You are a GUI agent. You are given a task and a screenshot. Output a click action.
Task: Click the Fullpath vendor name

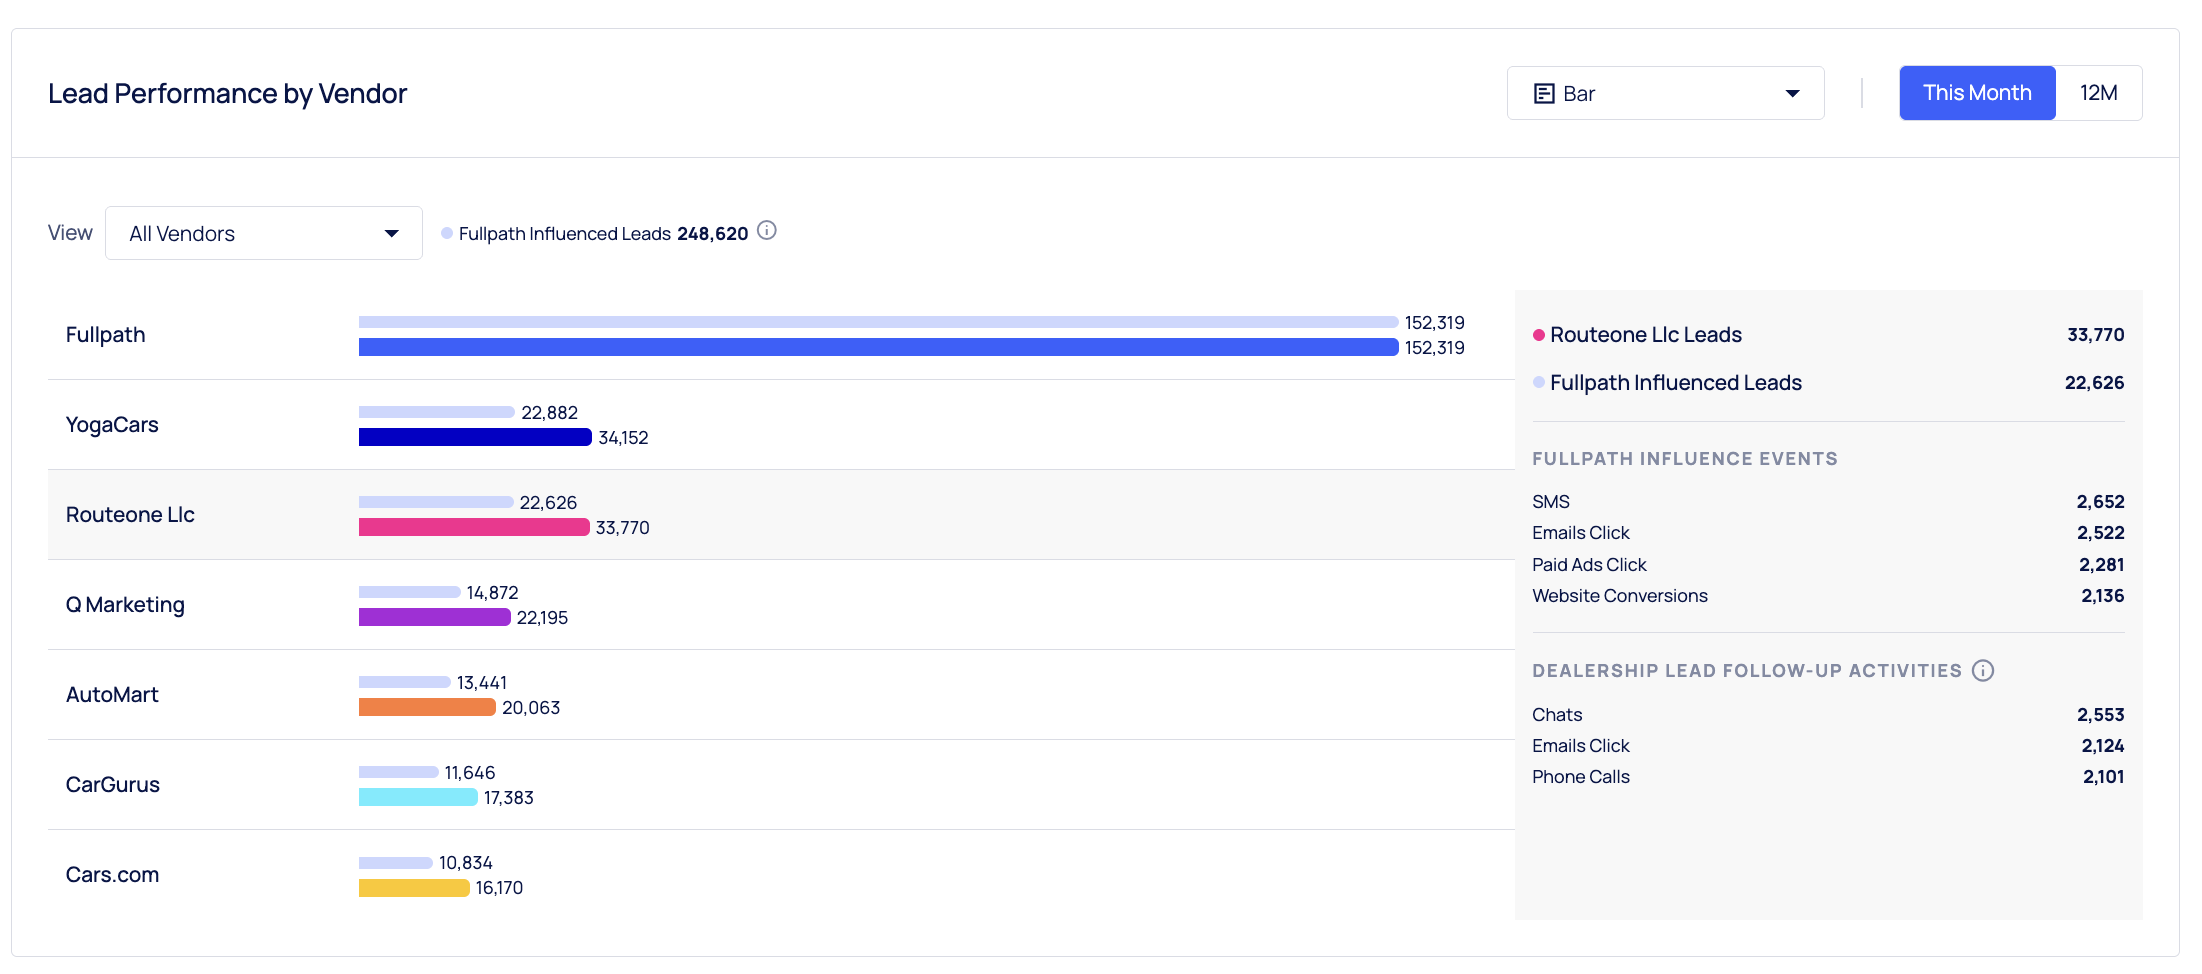[x=105, y=334]
